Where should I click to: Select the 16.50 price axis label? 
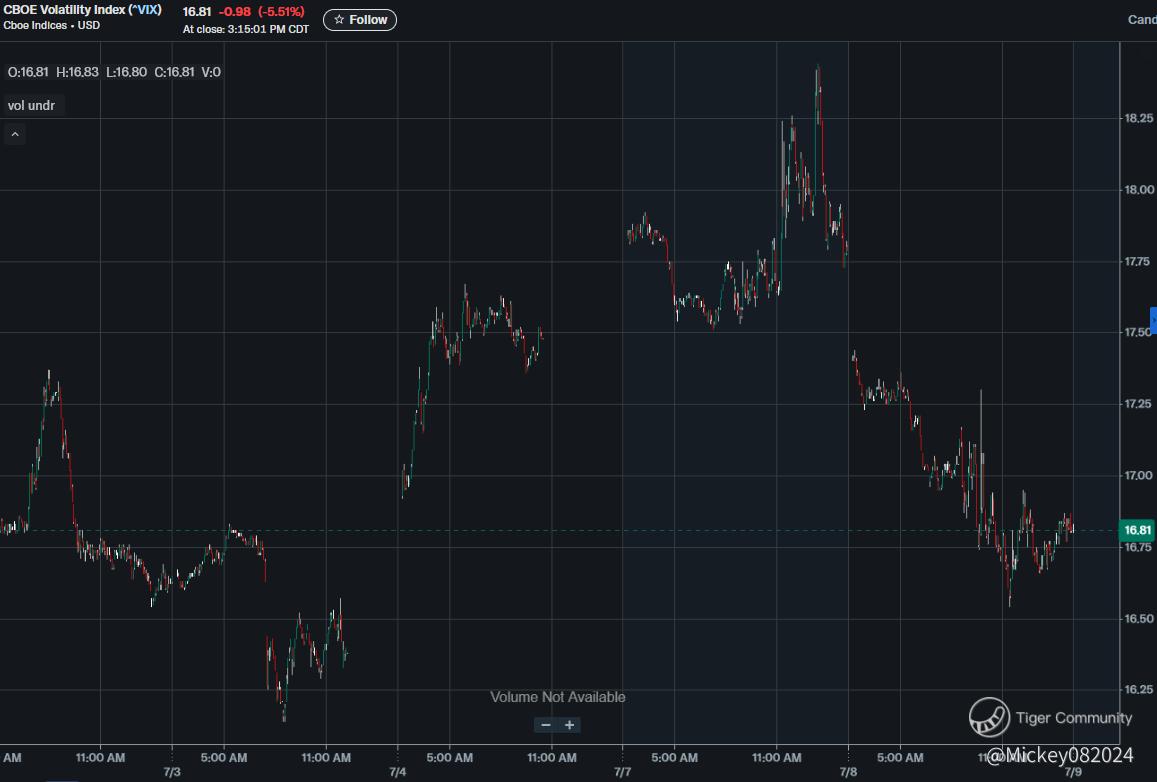point(1138,618)
